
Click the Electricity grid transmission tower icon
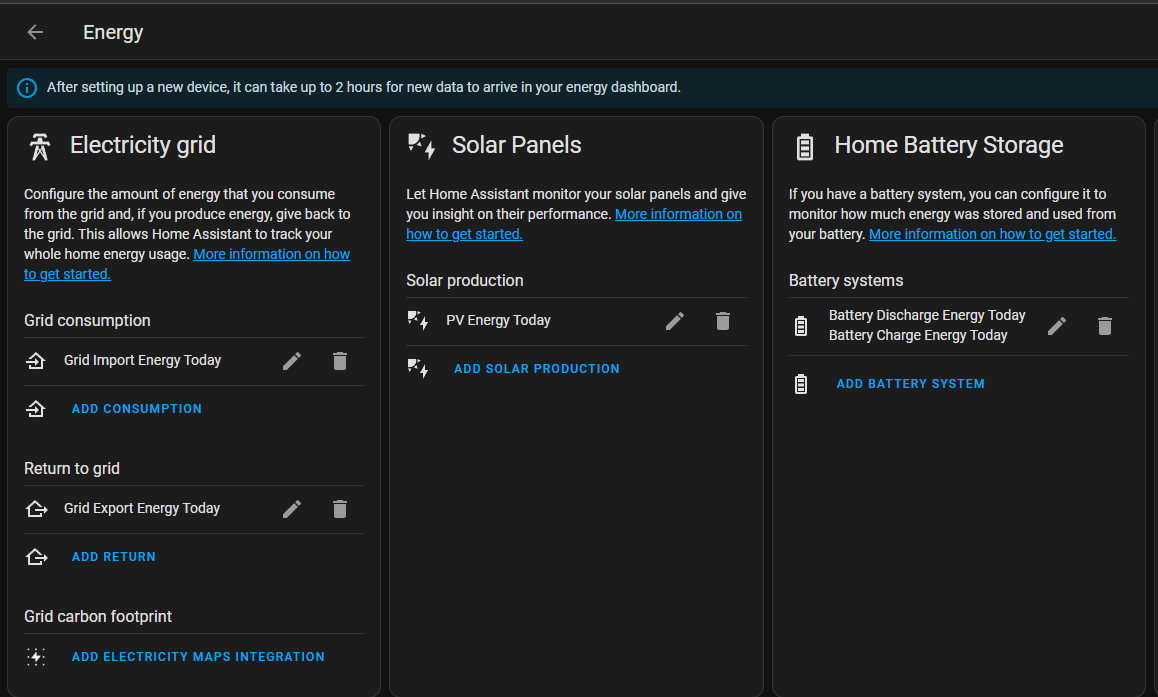click(x=39, y=145)
